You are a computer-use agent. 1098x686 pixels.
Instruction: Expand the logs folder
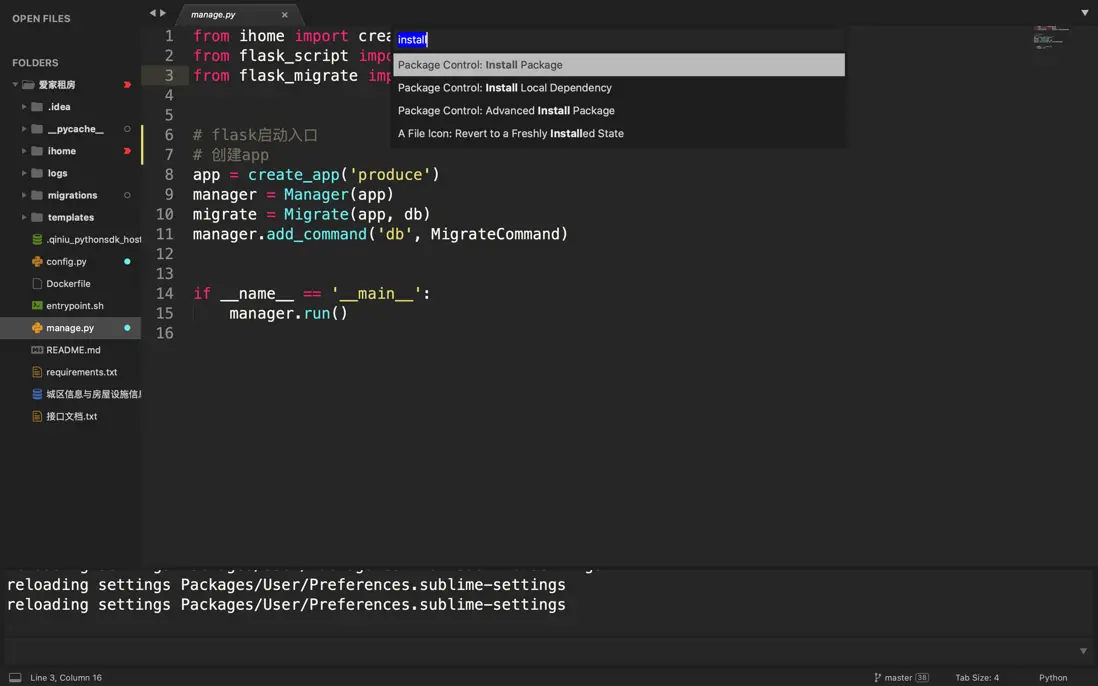tap(24, 173)
